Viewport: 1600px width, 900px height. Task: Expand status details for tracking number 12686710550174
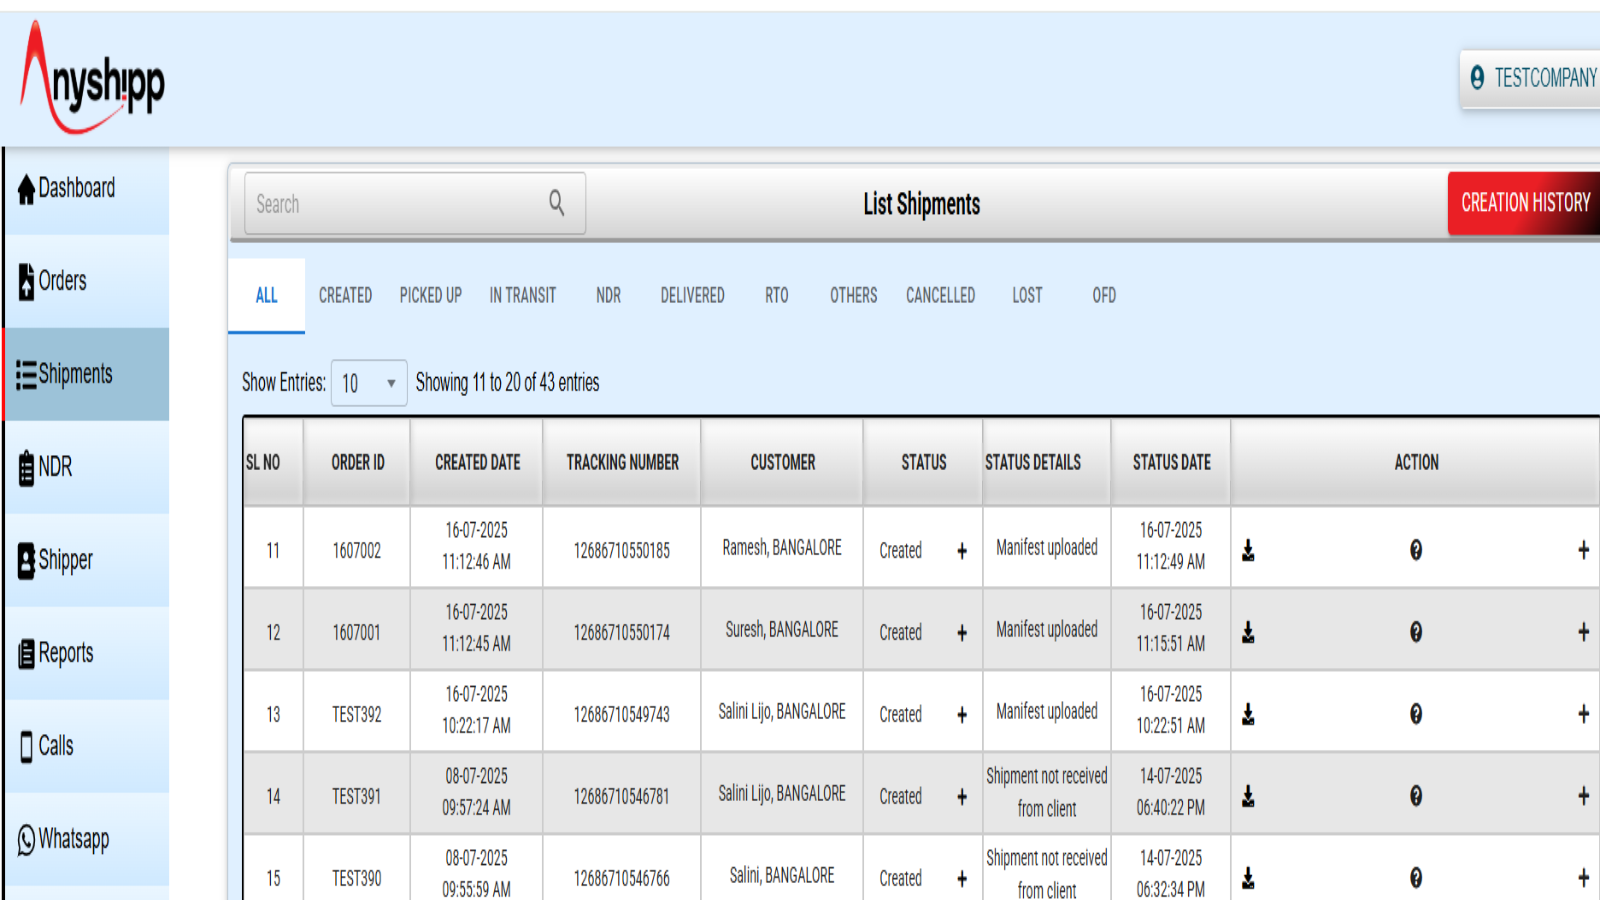[x=961, y=632]
